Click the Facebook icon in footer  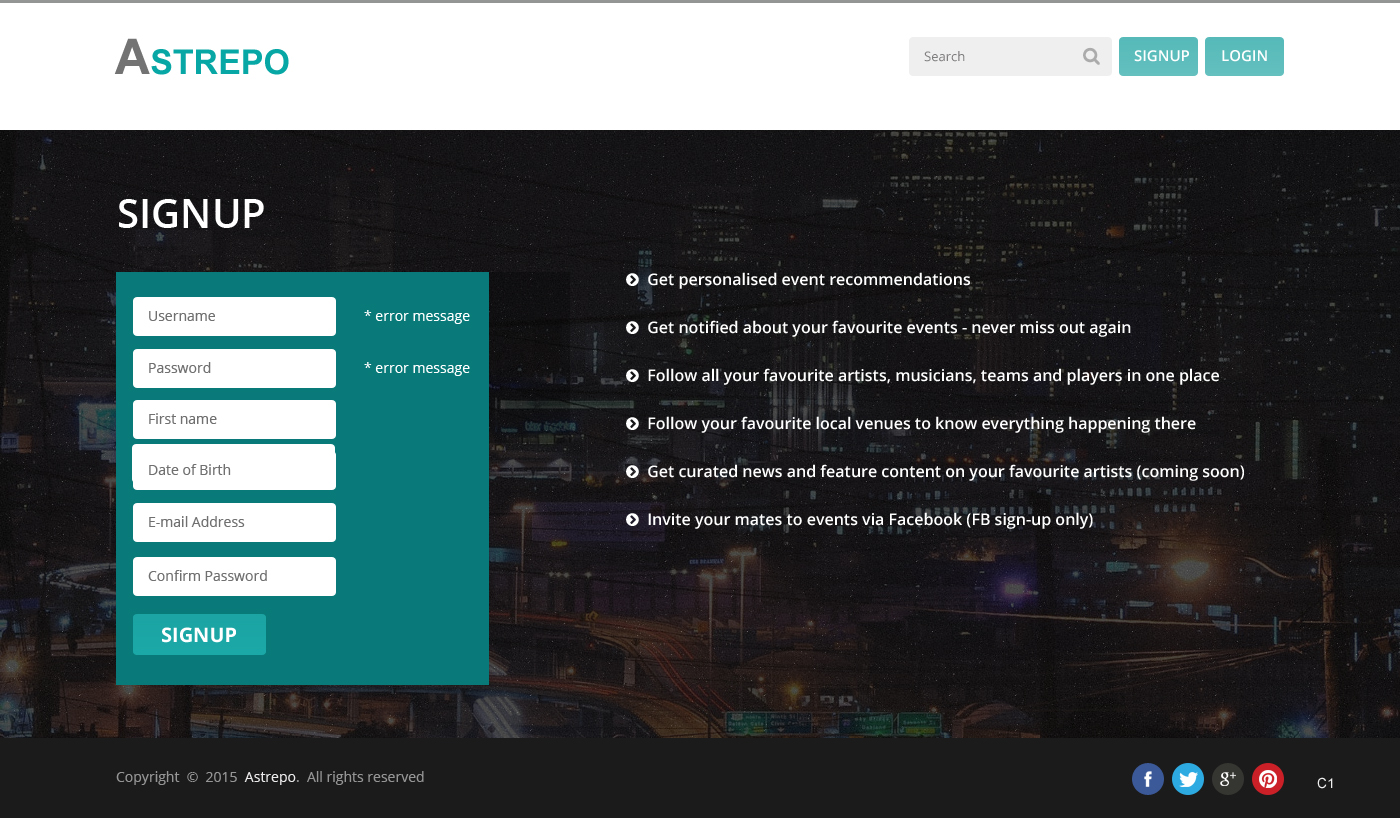click(1147, 779)
